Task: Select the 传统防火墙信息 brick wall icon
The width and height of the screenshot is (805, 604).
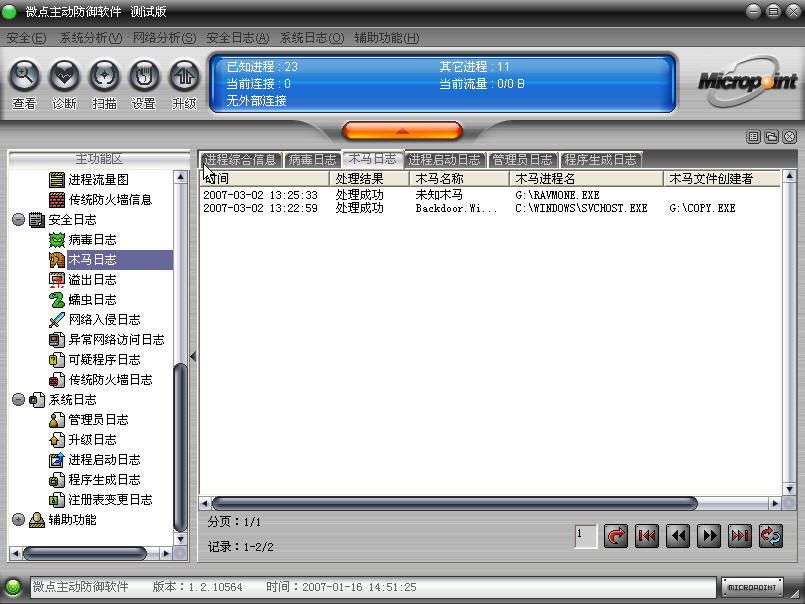Action: tap(56, 200)
